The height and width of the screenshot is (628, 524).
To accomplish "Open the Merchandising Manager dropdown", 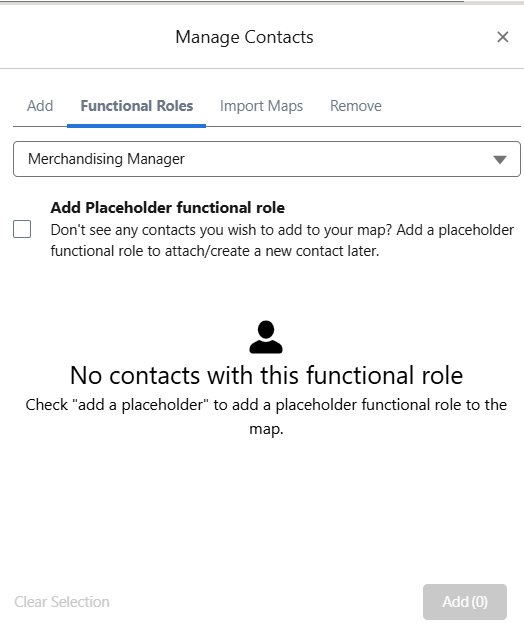I will tap(267, 159).
